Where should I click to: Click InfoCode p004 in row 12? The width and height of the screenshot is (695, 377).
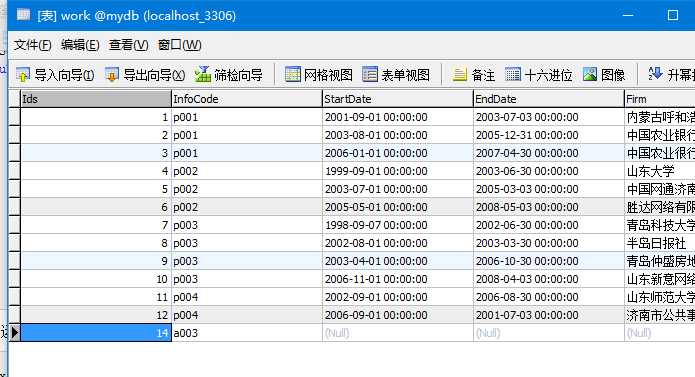pos(247,315)
